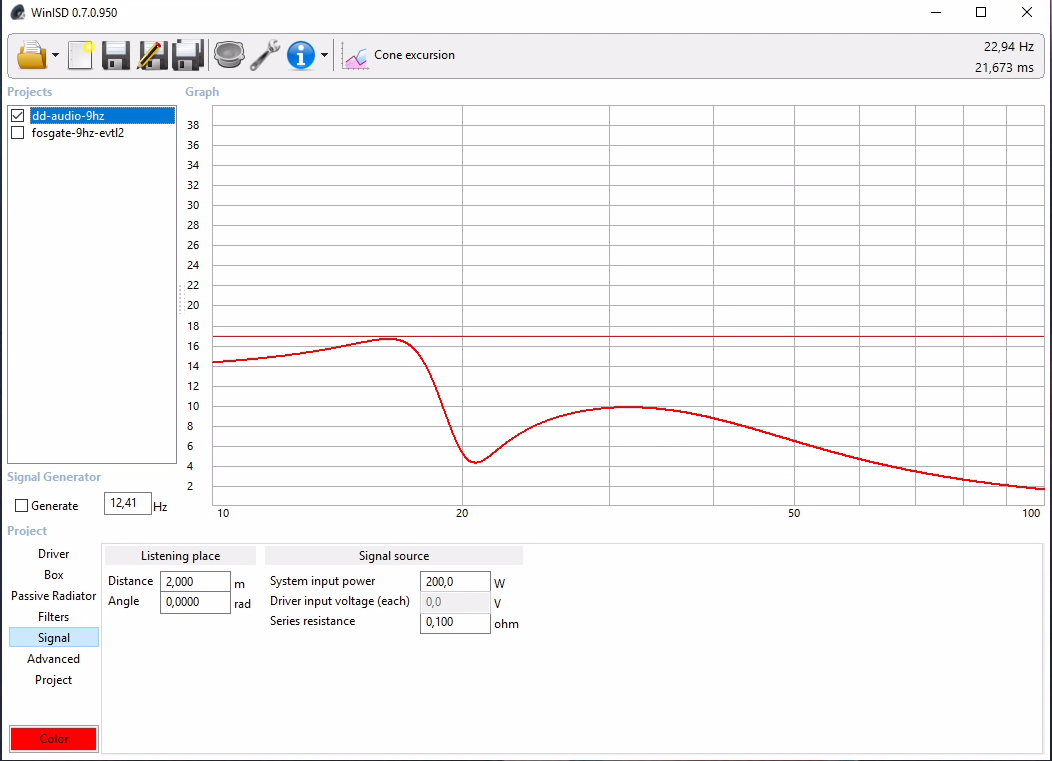Click the WinISD app icon in title bar

17,12
